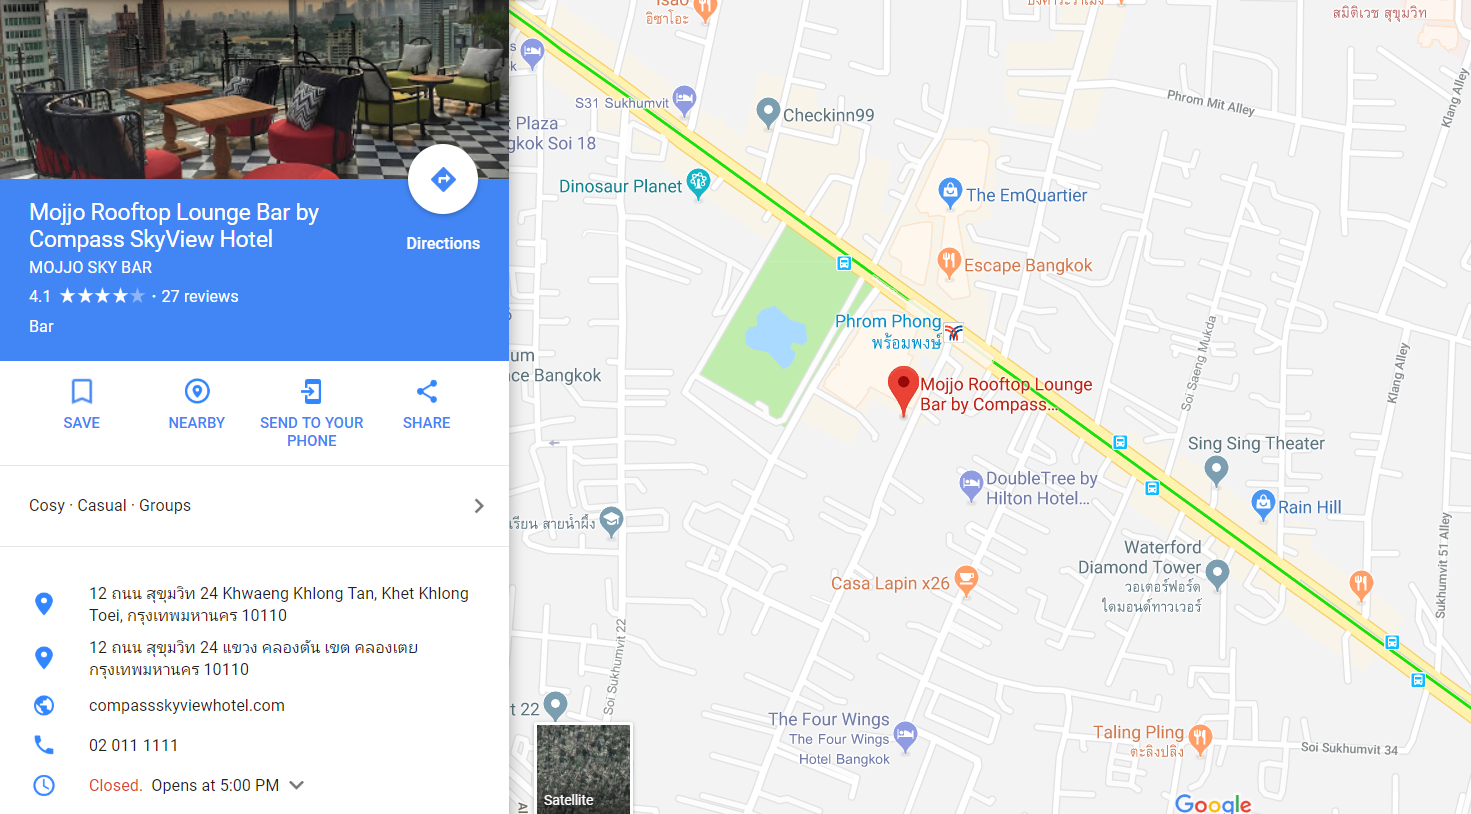
Task: Expand Cosy Casual Groups details chevron
Action: 479,506
